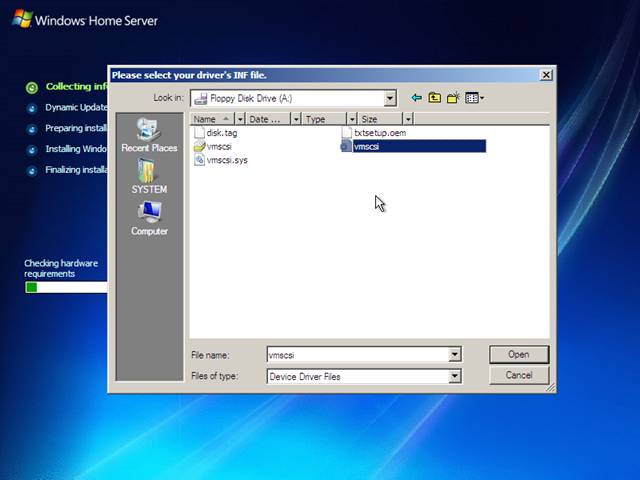Click the Checking hardware requirements progress bar
This screenshot has width=640, height=480.
(x=66, y=287)
